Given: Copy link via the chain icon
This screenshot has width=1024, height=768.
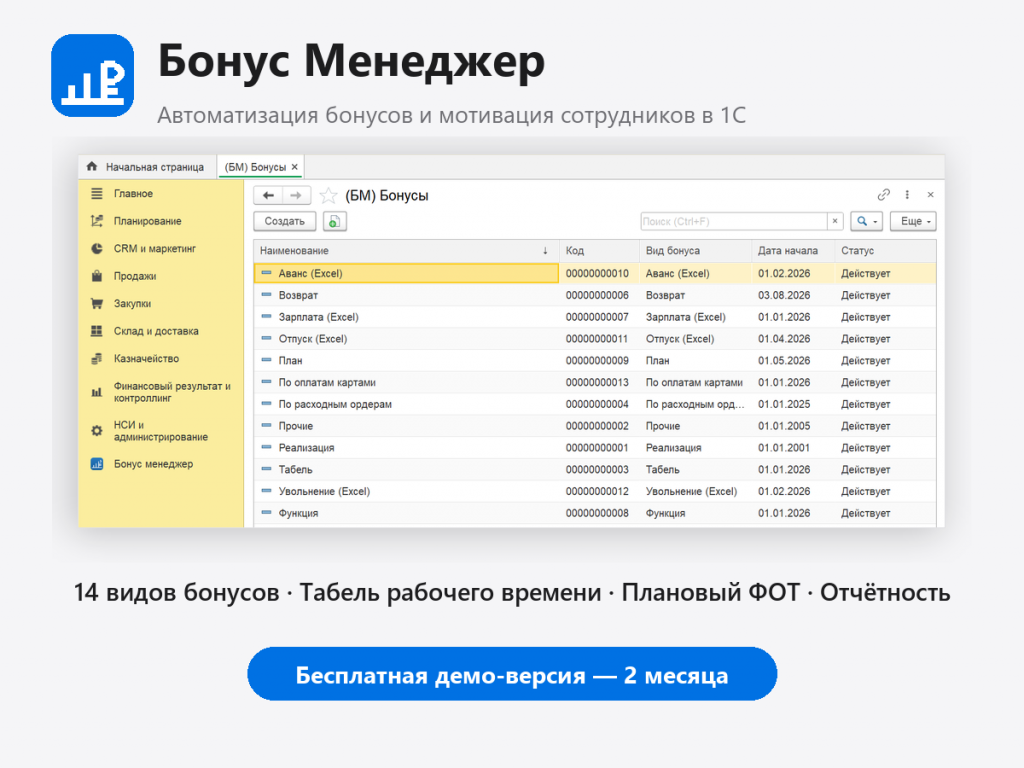Looking at the screenshot, I should coord(883,195).
